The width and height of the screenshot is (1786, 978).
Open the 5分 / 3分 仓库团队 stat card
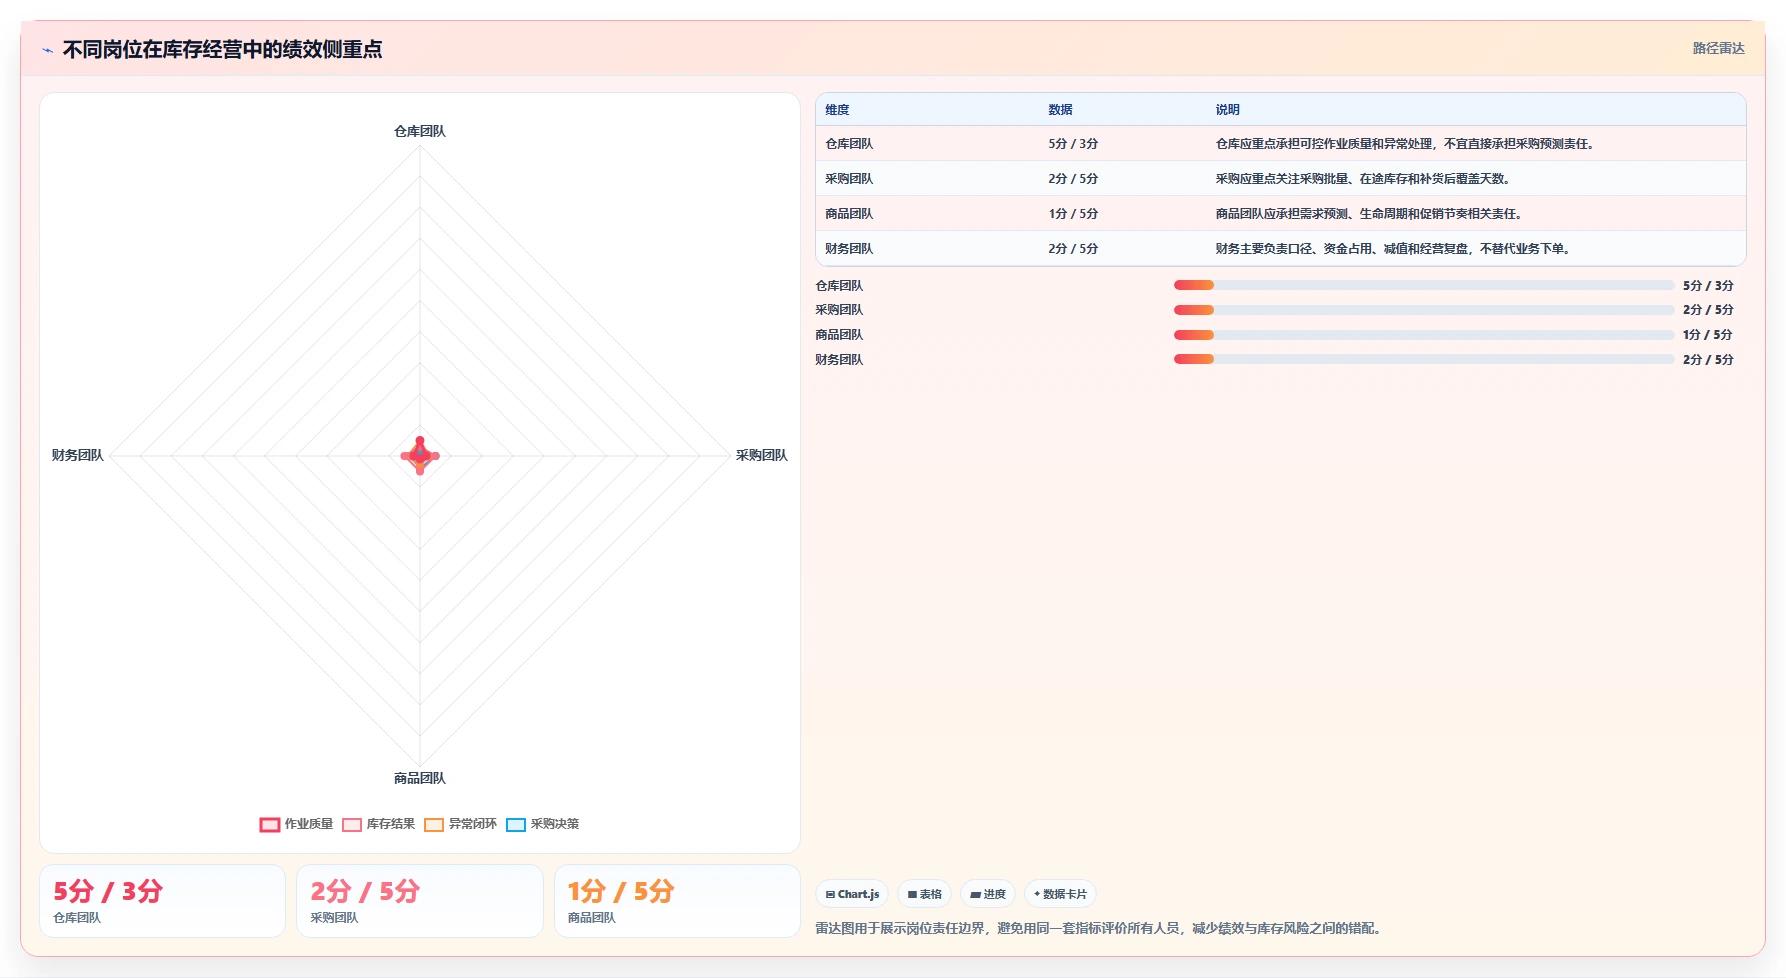pyautogui.click(x=162, y=901)
